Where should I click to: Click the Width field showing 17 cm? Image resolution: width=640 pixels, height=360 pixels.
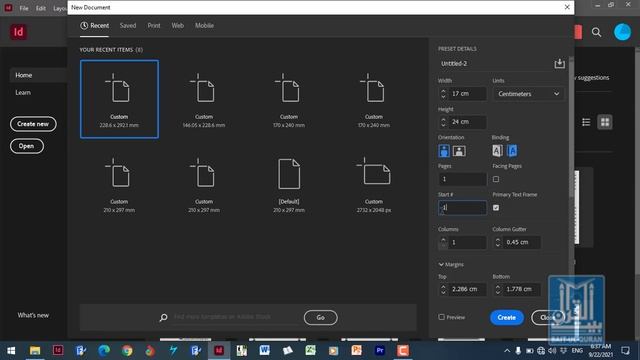467,93
